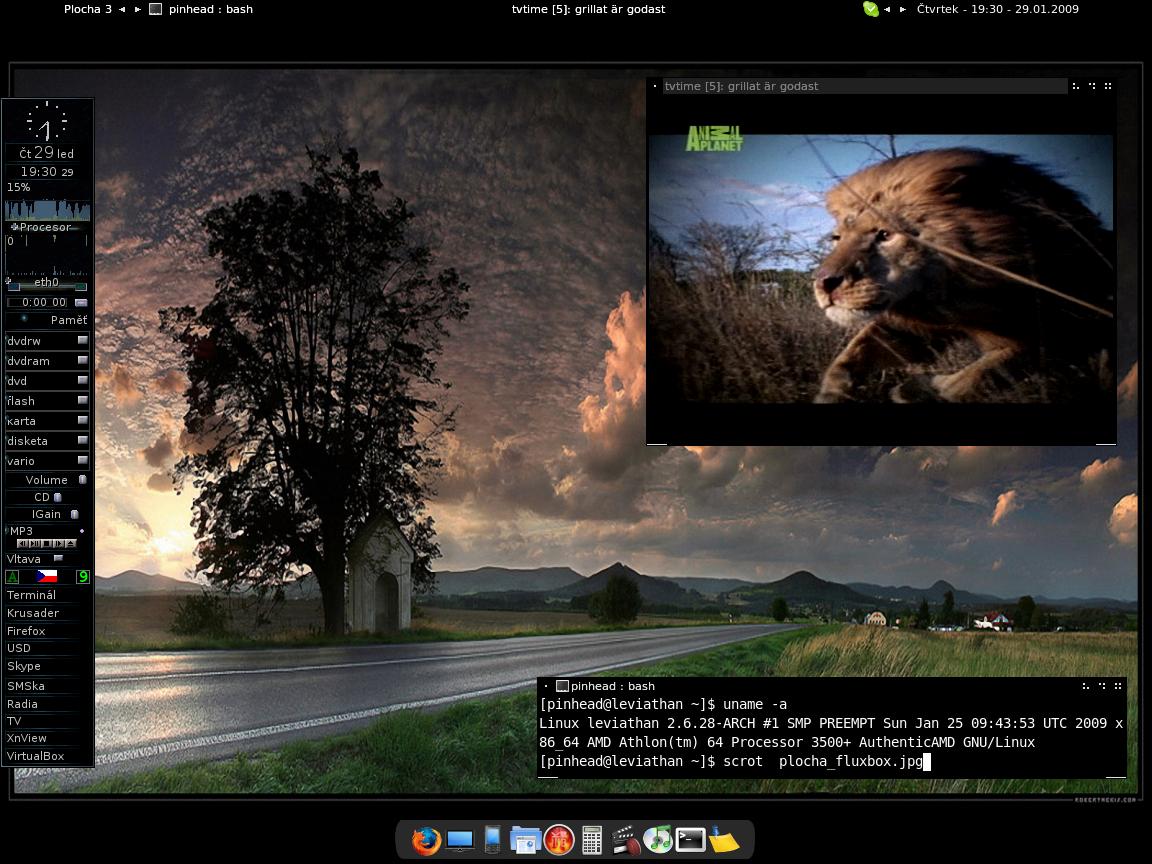Launch Radia from the side panel
Screen dimensions: 1152x864
pyautogui.click(x=23, y=704)
